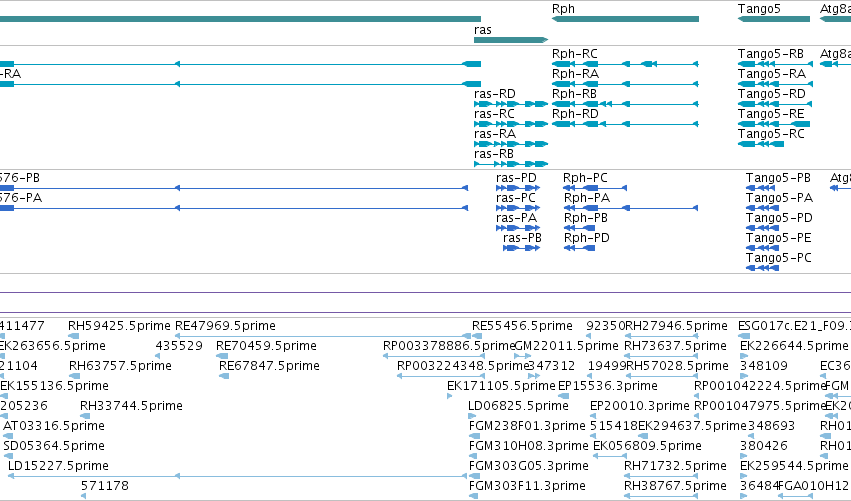Select Tango5-PD protein
This screenshot has width=851, height=501.
779,218
